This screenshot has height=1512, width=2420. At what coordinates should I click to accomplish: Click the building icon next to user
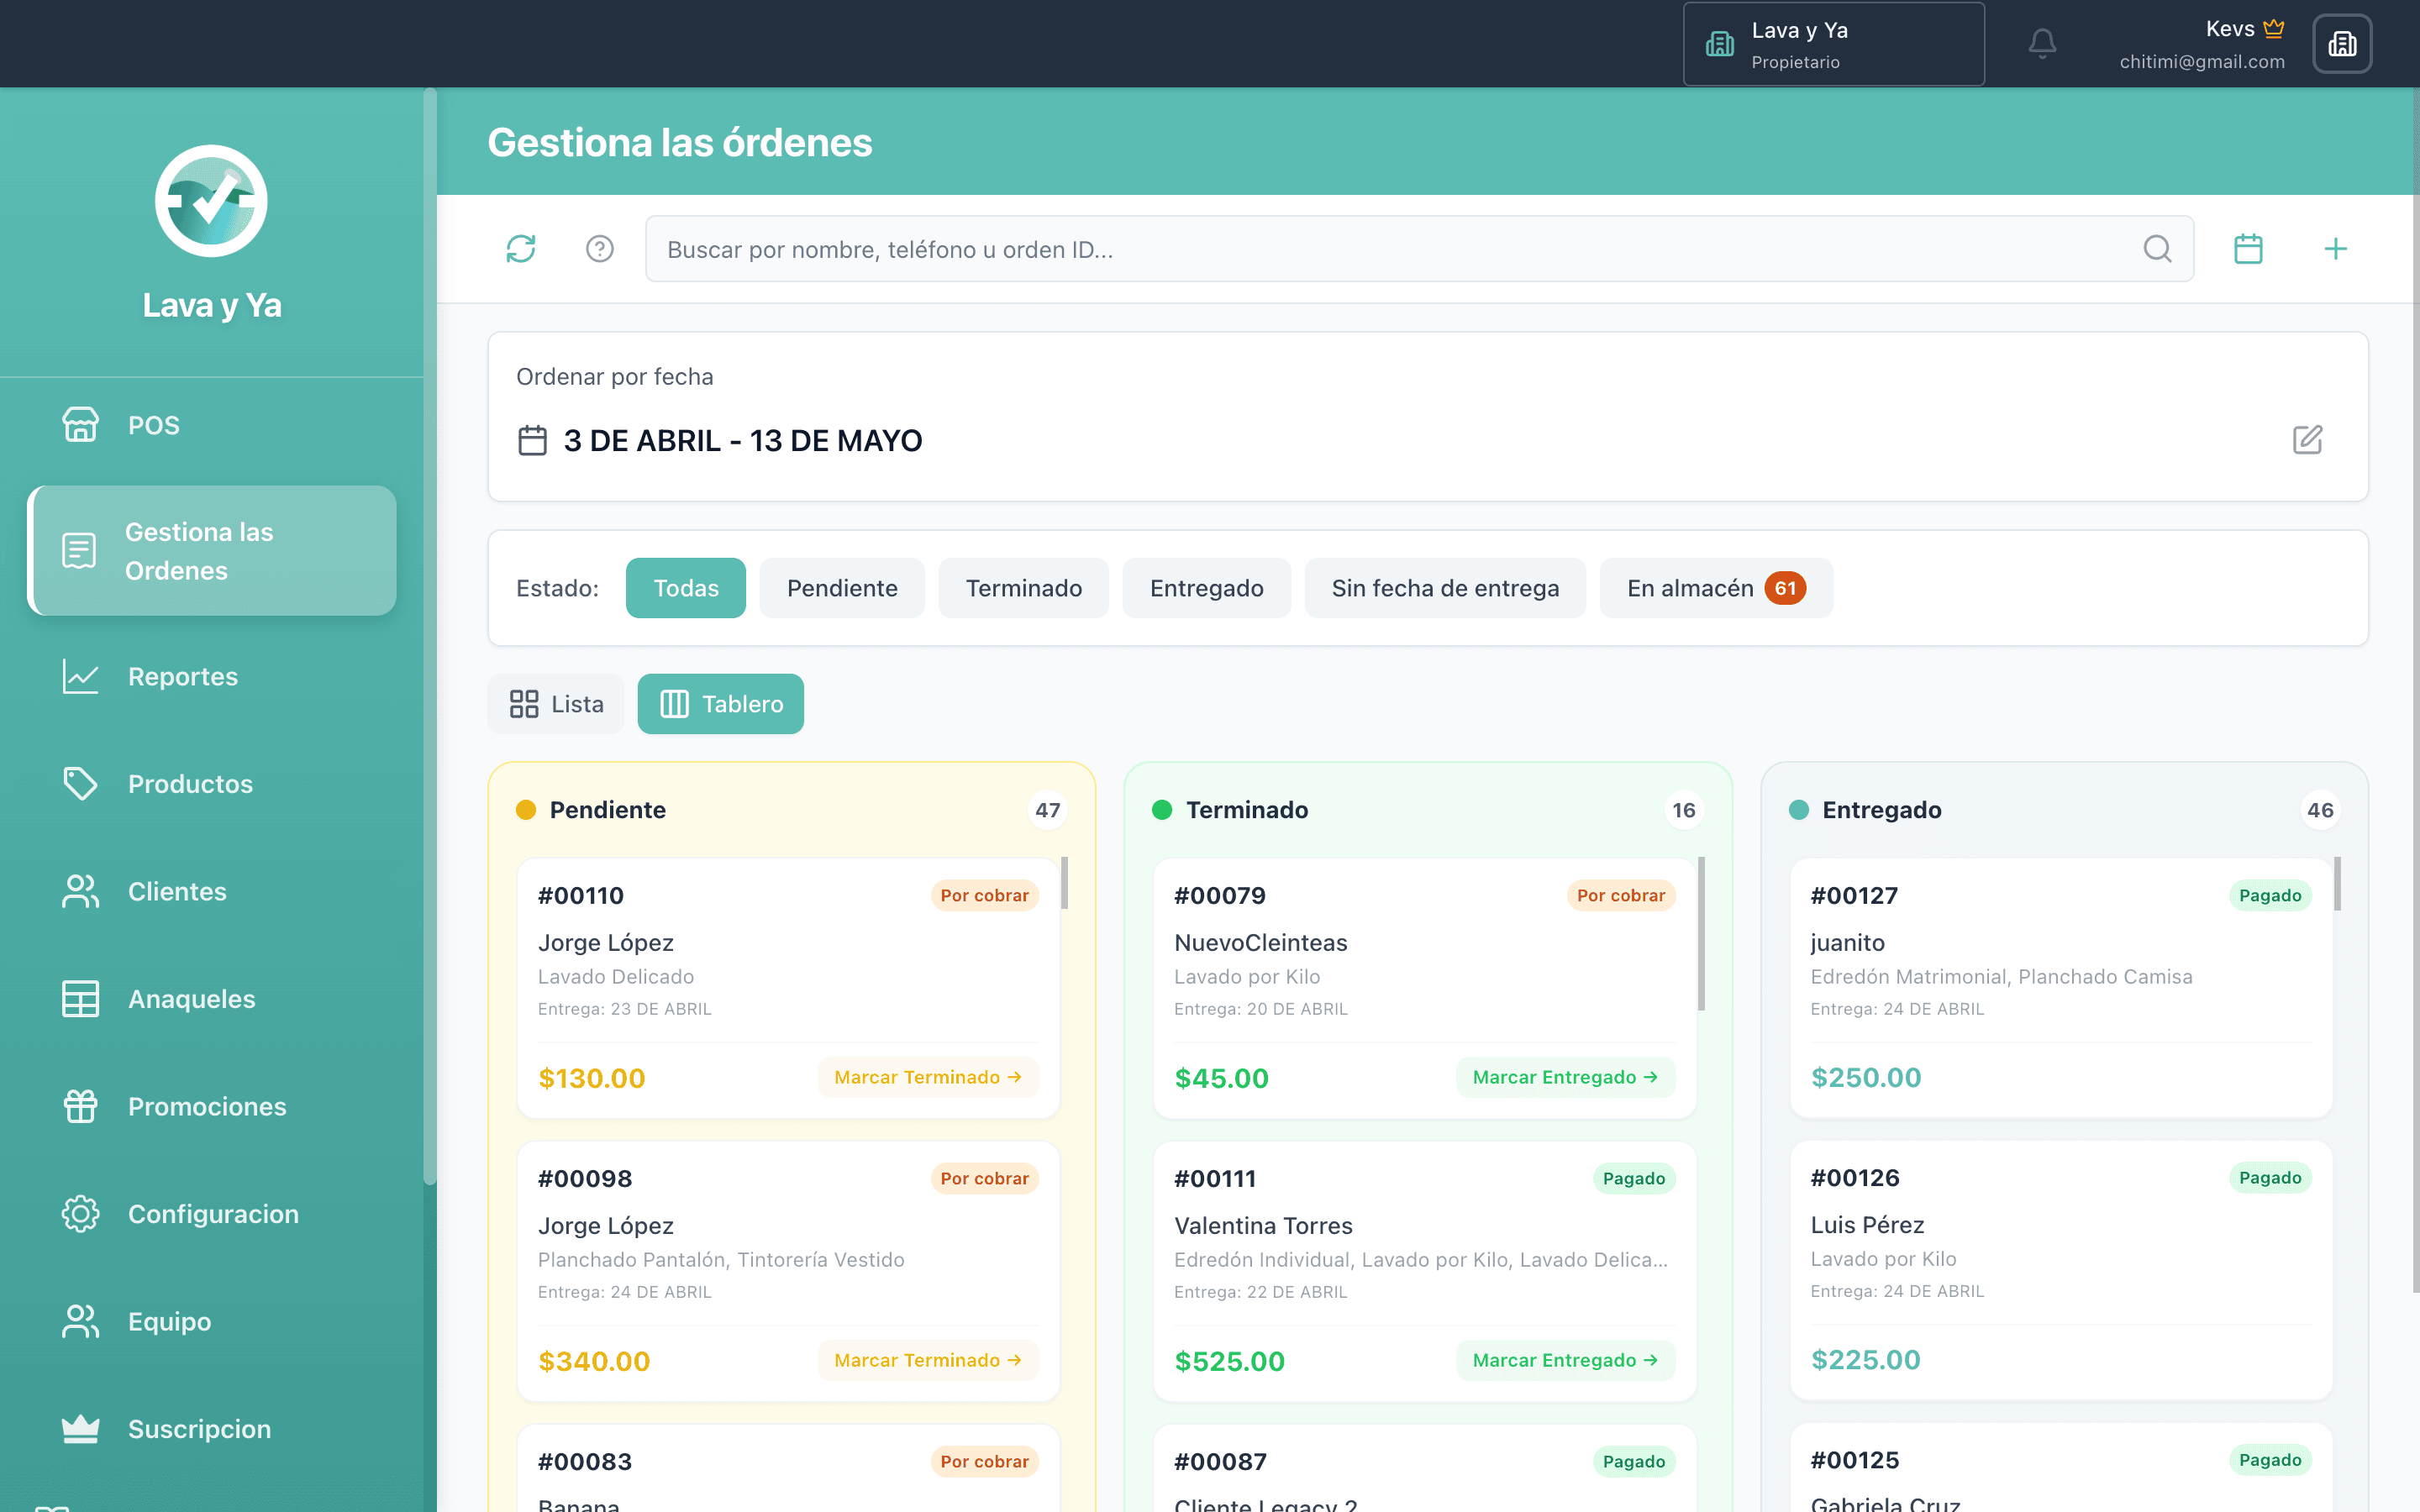point(2342,43)
